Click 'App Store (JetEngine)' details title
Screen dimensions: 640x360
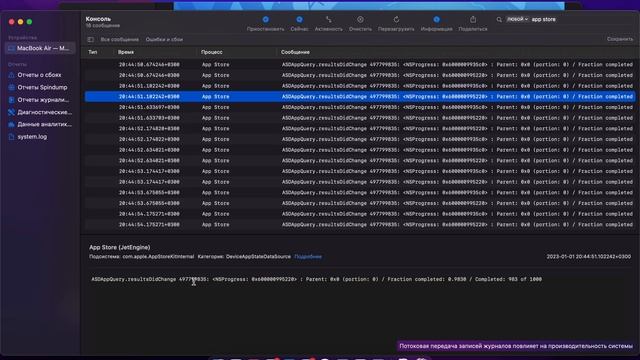pyautogui.click(x=120, y=247)
